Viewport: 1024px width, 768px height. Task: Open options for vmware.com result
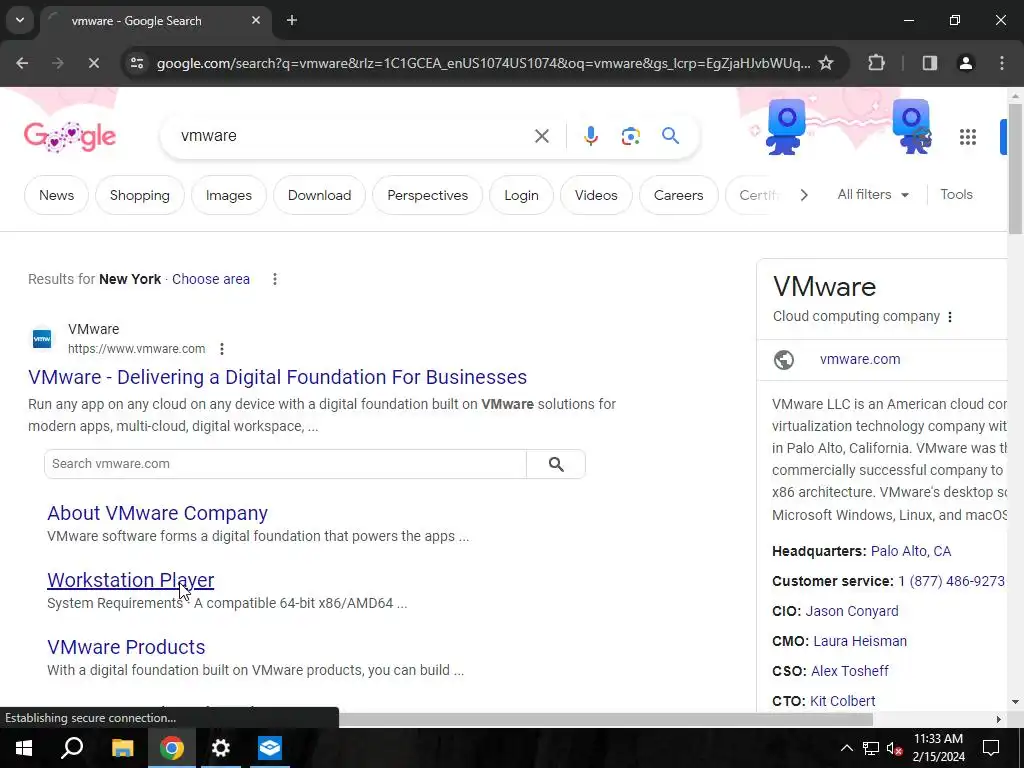tap(222, 349)
